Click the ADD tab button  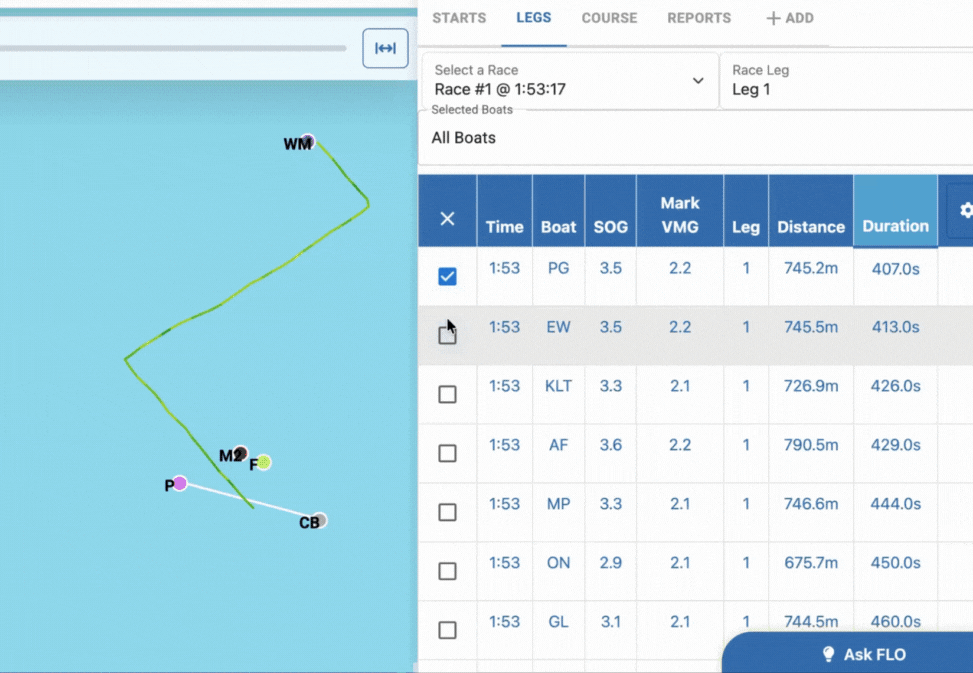pyautogui.click(x=789, y=18)
